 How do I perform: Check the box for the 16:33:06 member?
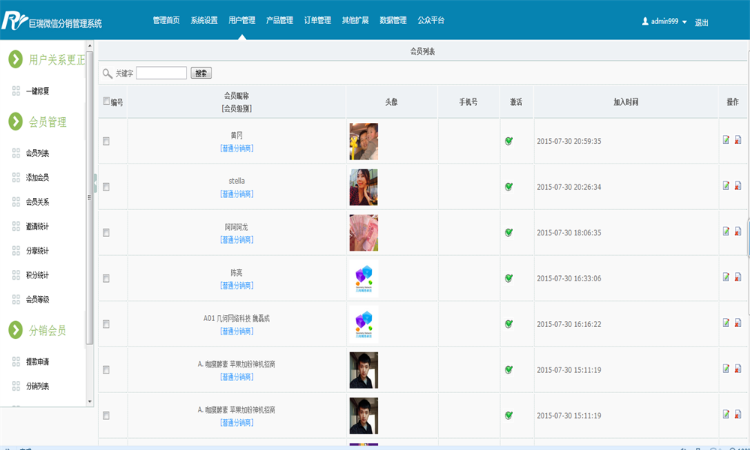[106, 278]
